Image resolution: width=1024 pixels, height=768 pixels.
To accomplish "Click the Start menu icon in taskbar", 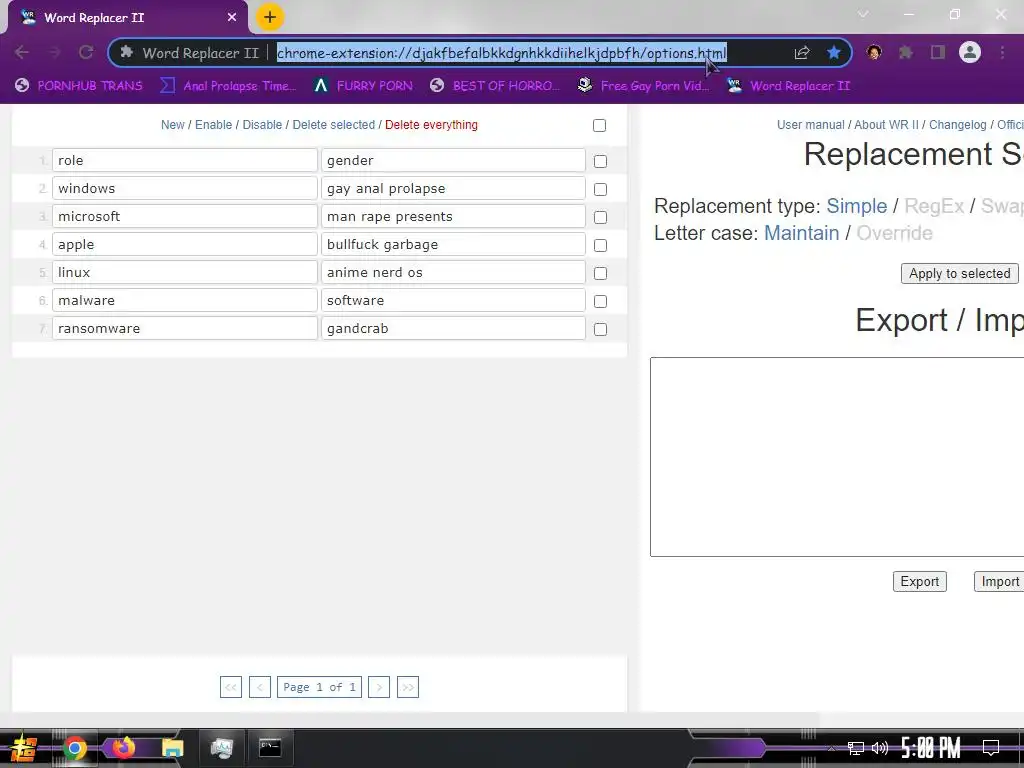I will [23, 748].
